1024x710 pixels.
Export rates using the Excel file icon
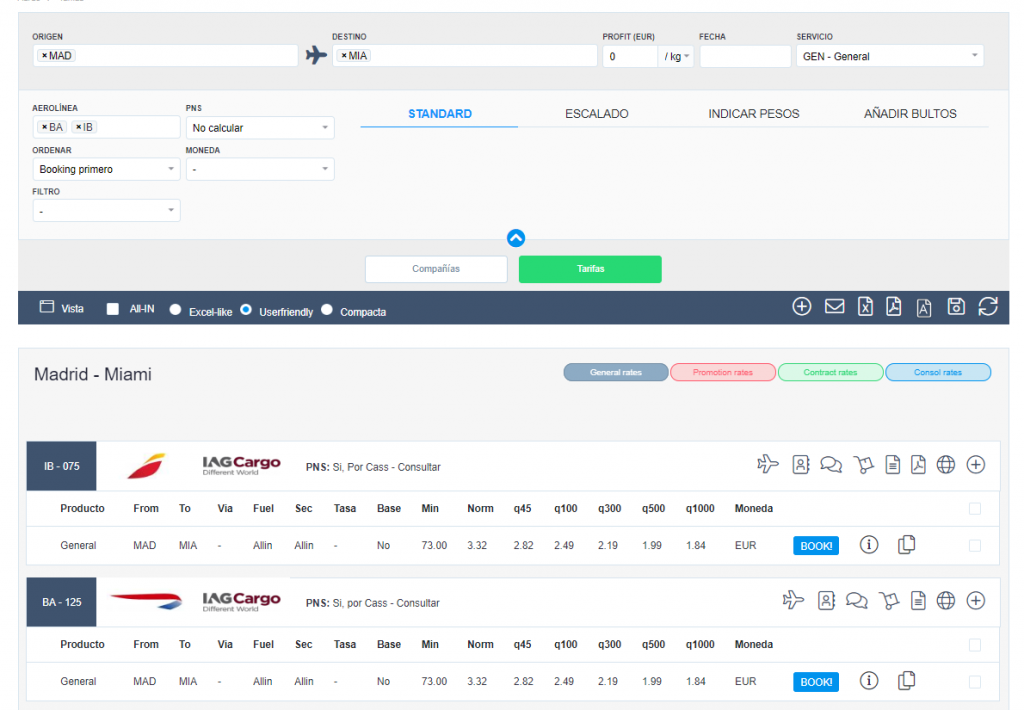click(x=865, y=307)
